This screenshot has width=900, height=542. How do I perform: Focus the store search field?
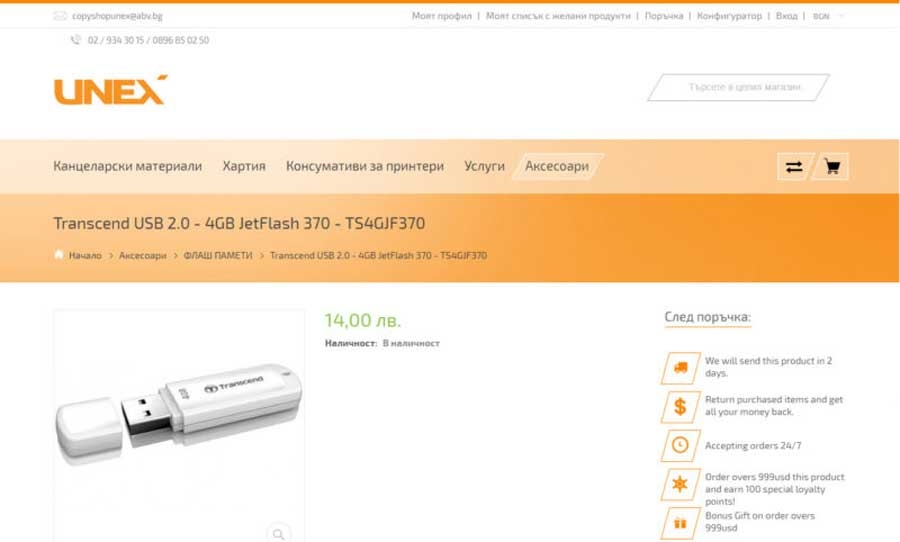[738, 87]
